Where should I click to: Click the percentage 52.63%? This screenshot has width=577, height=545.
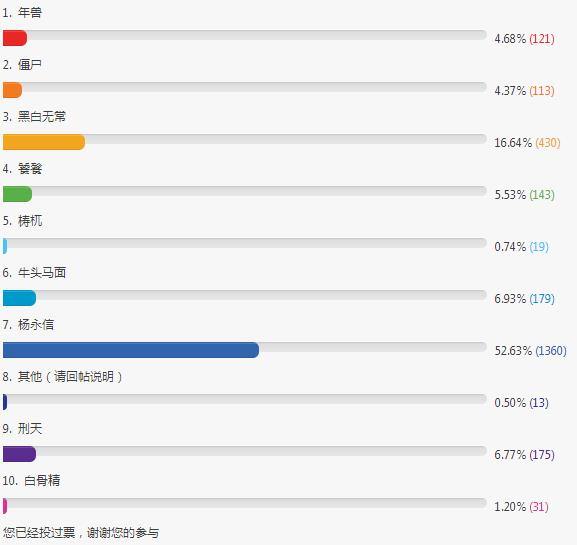(x=513, y=351)
